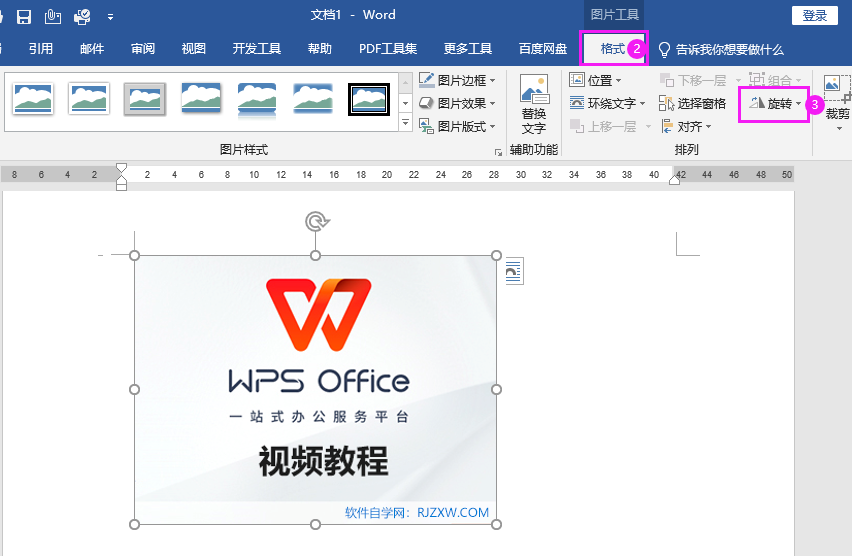Image resolution: width=852 pixels, height=556 pixels.
Task: Click the 裁剪 crop tool
Action: (837, 103)
